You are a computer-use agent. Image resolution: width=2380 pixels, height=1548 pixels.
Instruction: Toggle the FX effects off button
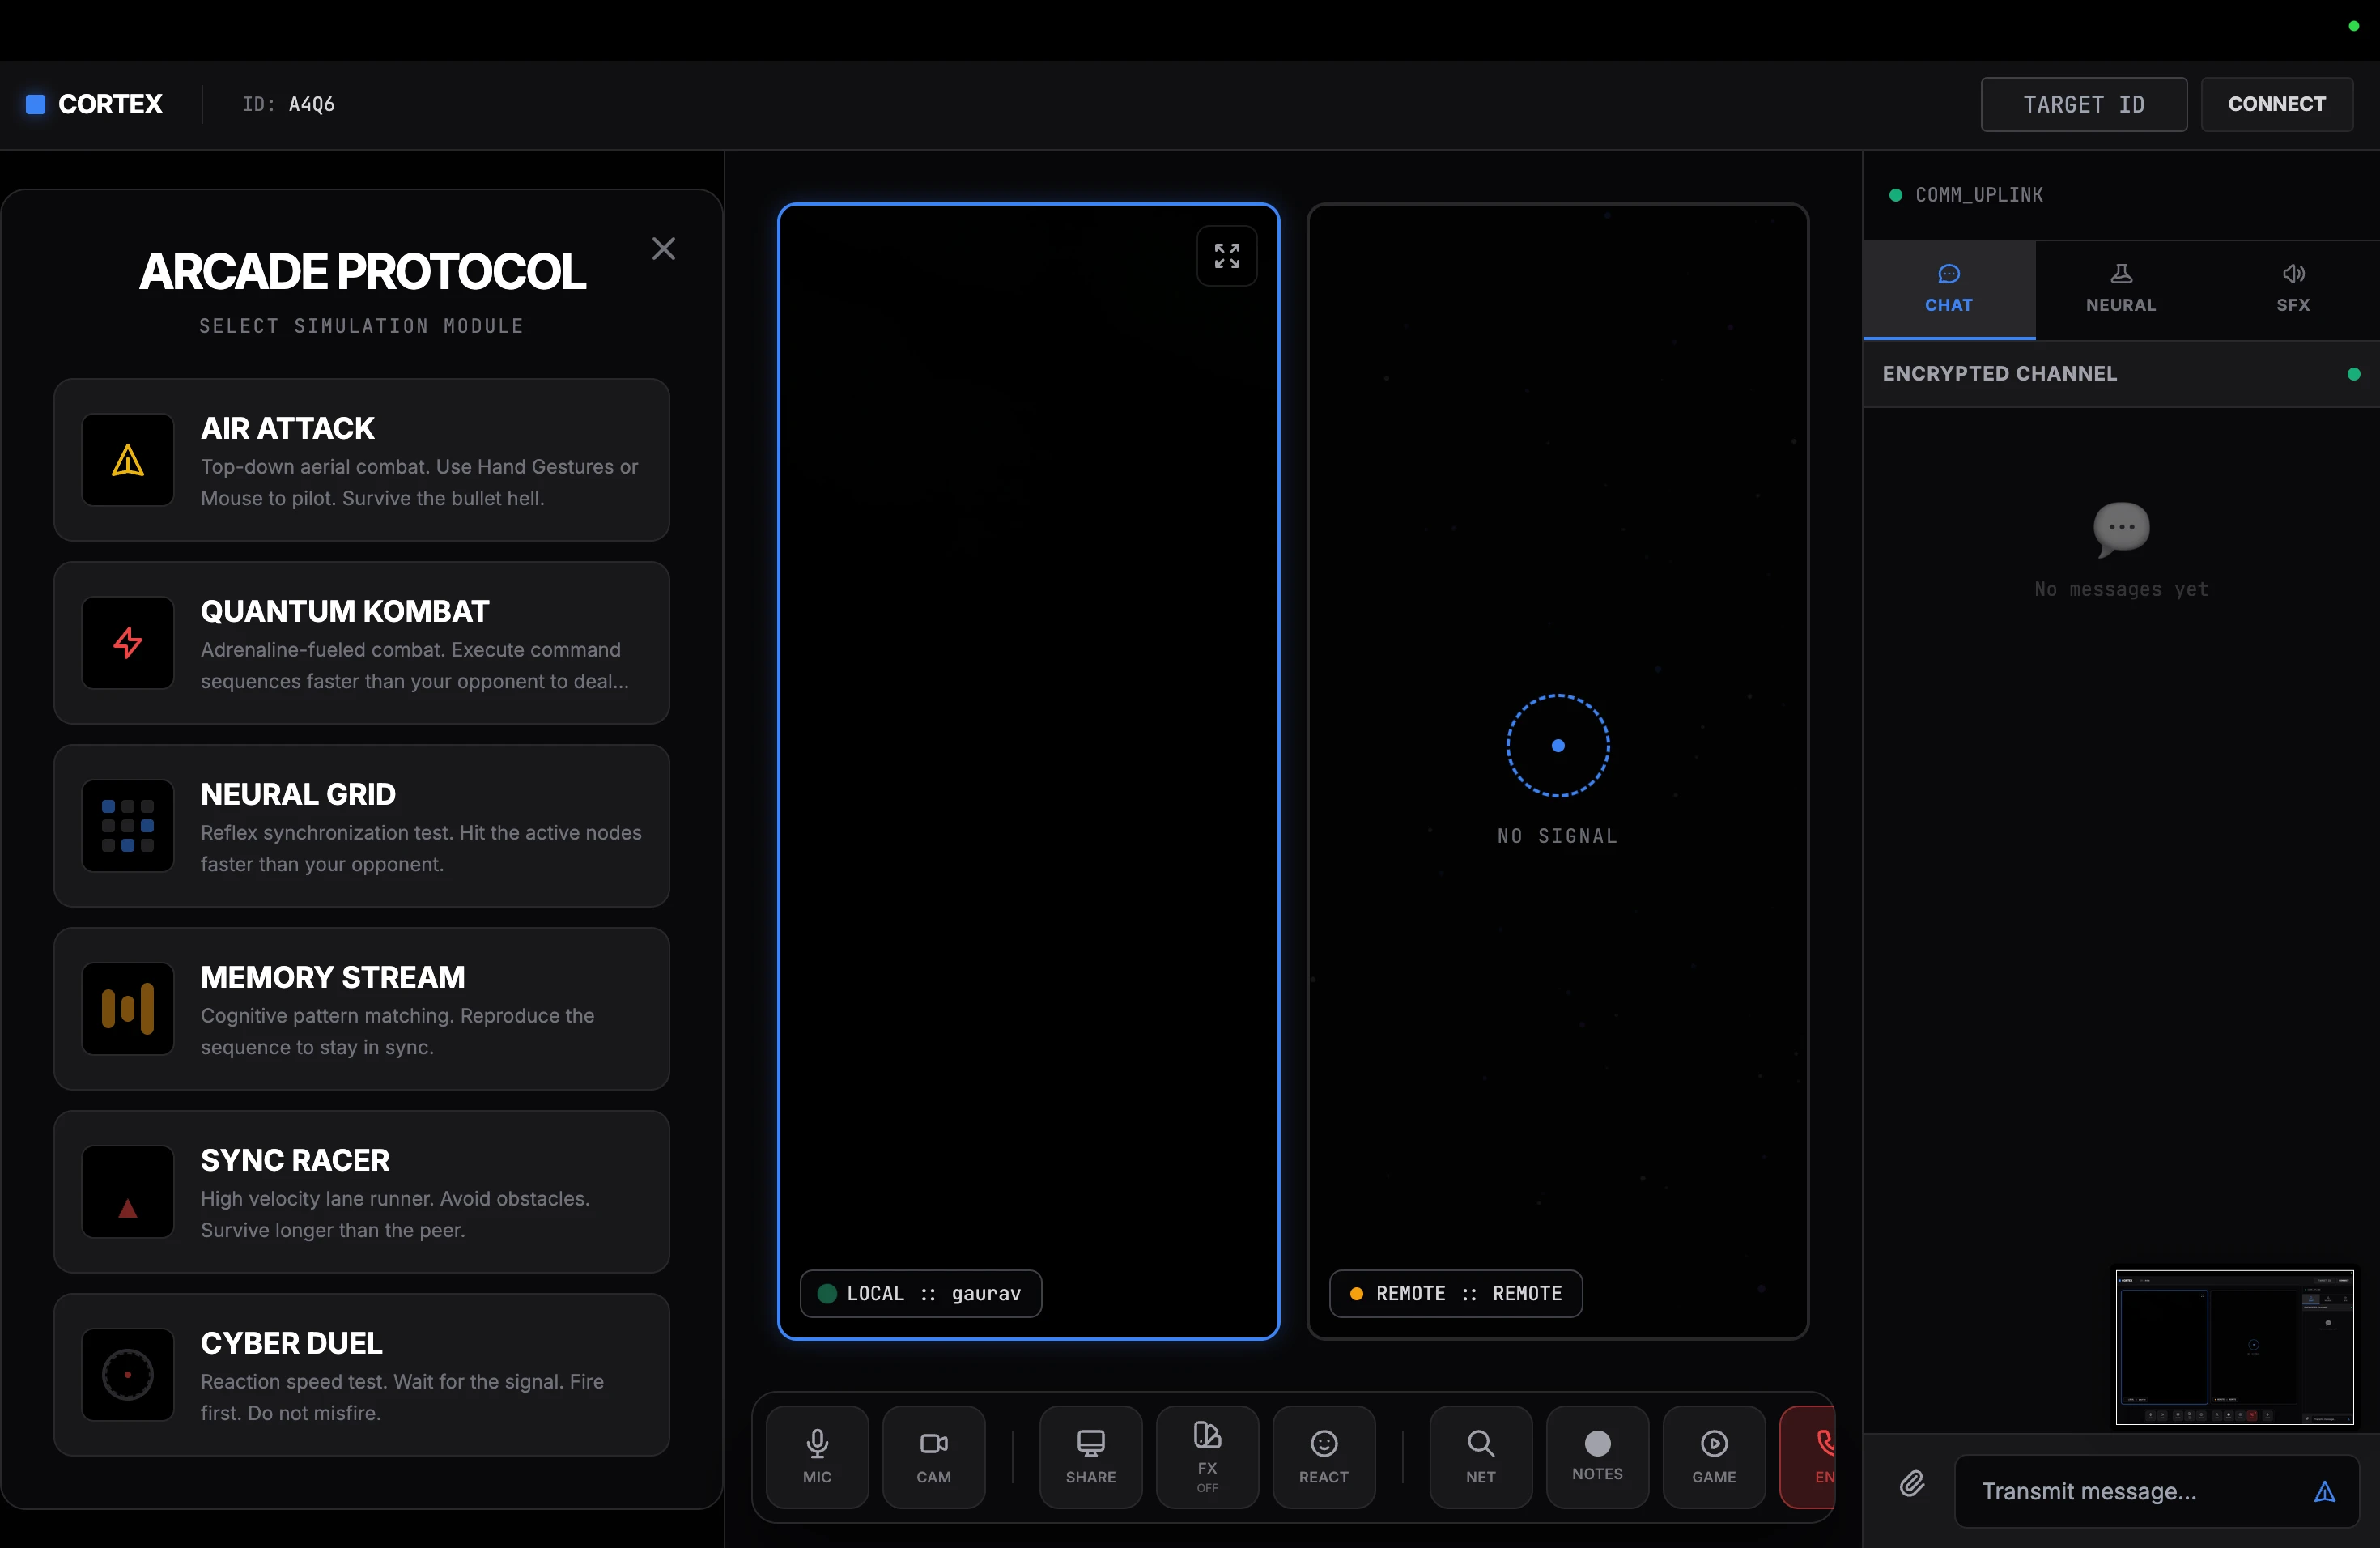(x=1207, y=1455)
